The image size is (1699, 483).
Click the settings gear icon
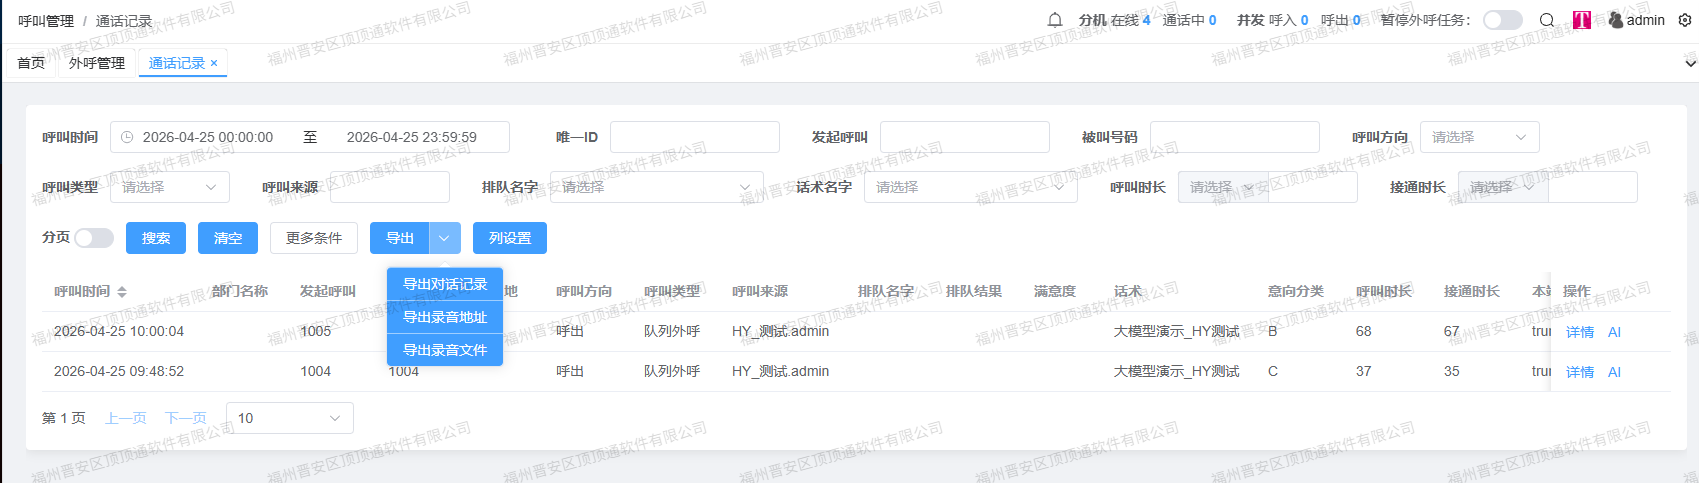click(x=1685, y=20)
